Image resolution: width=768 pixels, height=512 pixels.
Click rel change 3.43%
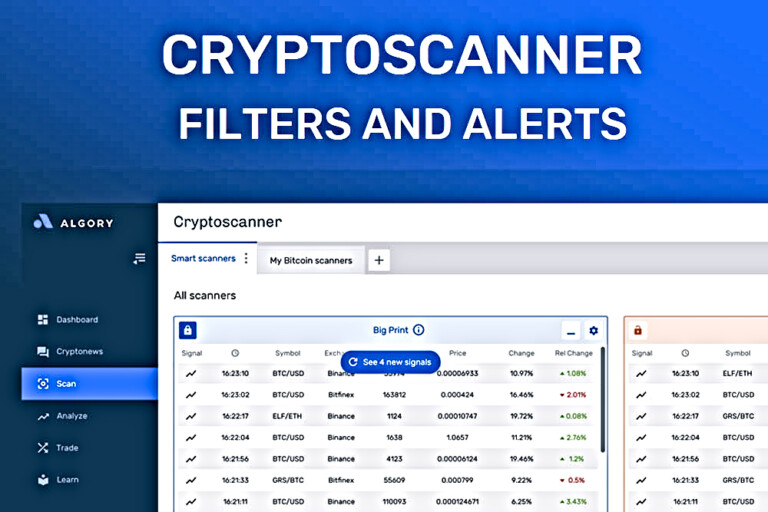573,501
